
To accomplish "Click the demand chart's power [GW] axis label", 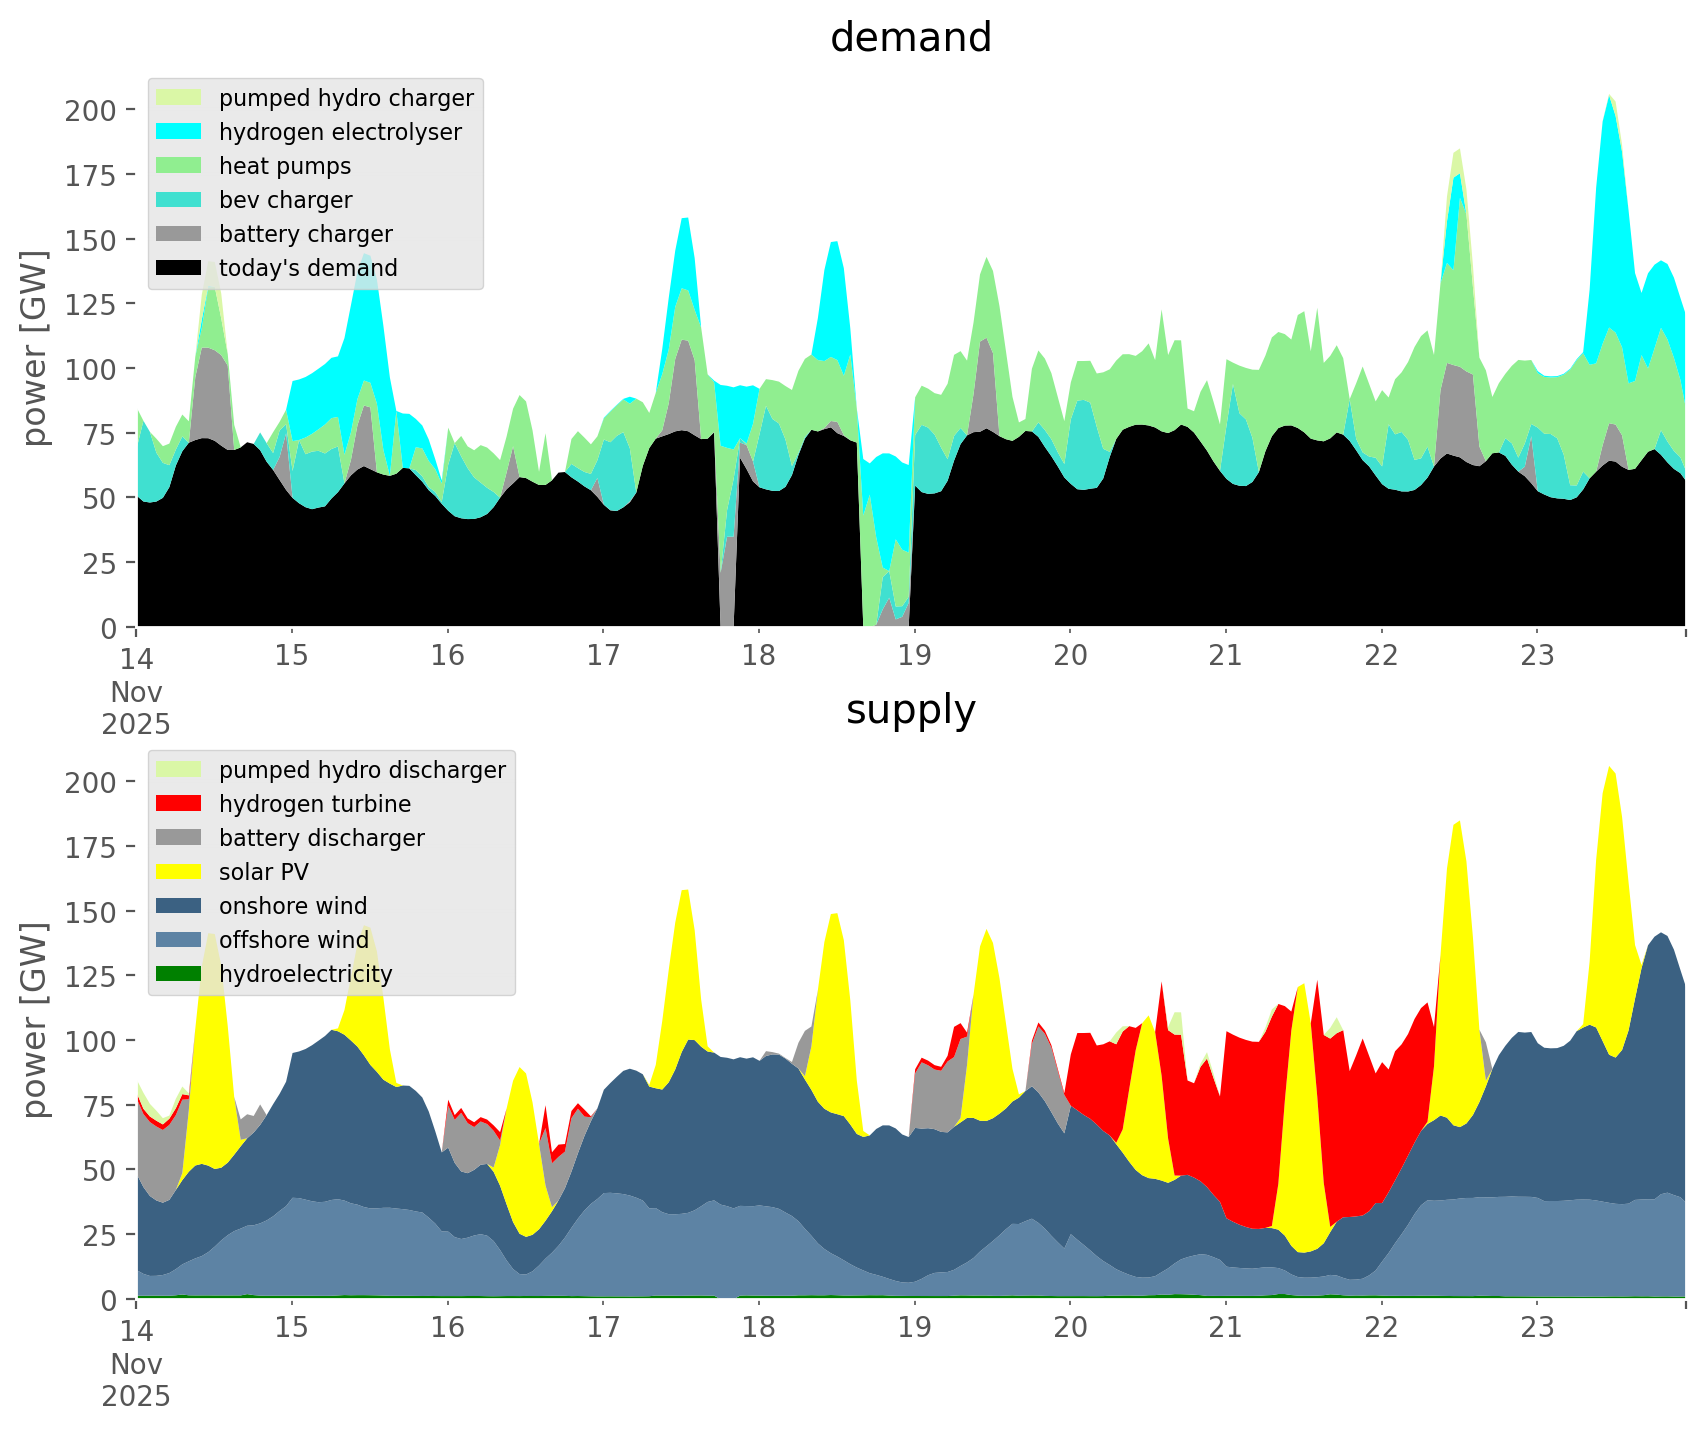I will pos(35,348).
